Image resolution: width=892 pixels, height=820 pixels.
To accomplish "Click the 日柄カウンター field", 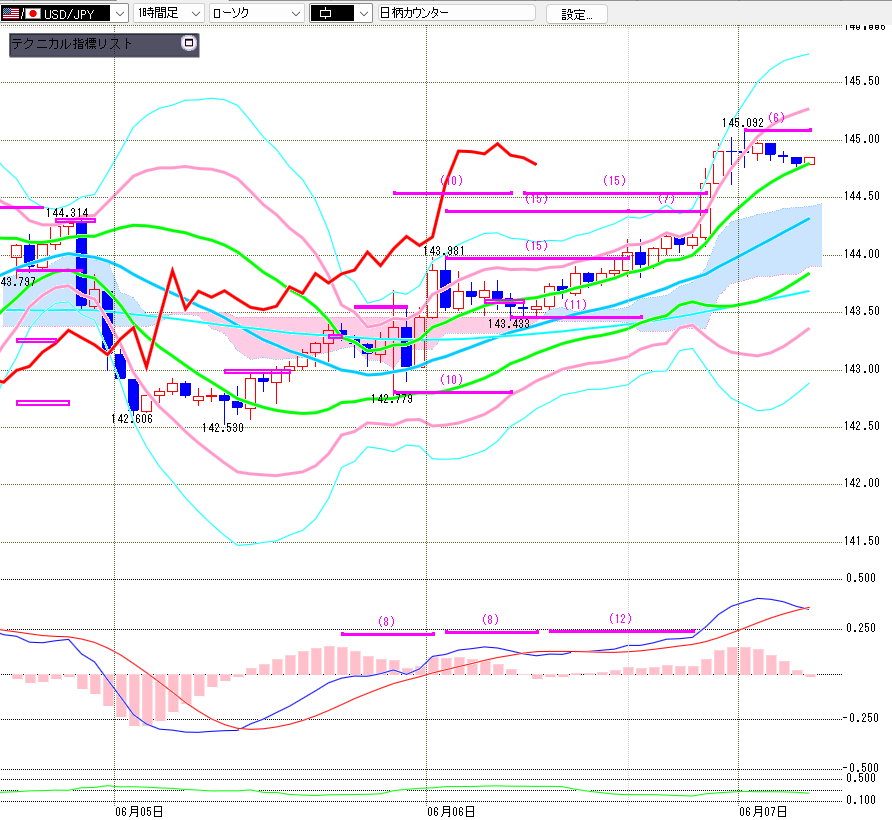I will [x=457, y=13].
